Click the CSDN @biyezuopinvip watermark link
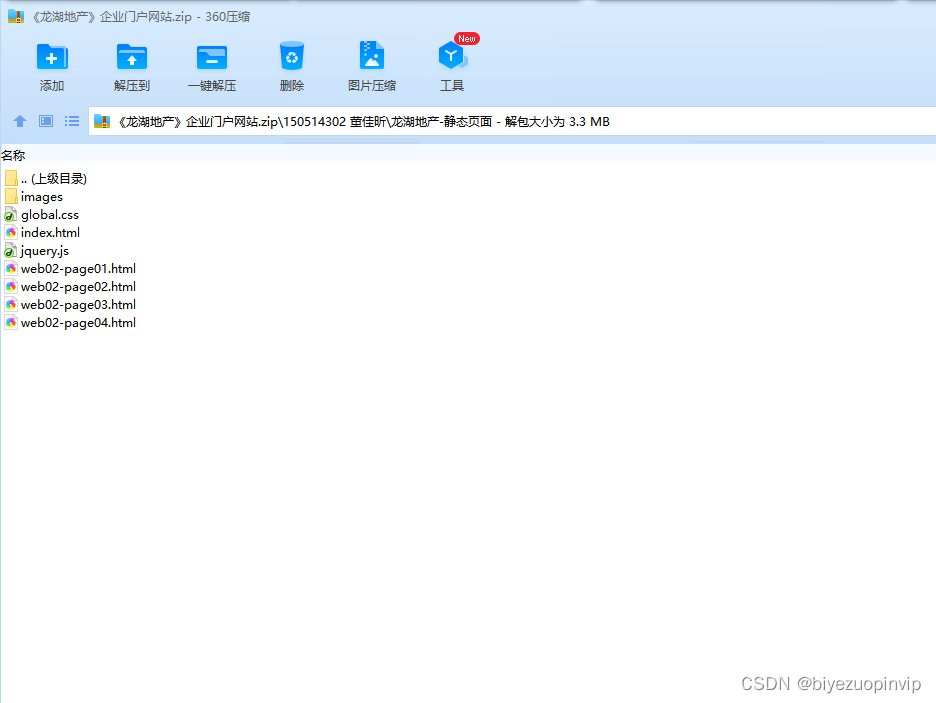 coord(830,684)
